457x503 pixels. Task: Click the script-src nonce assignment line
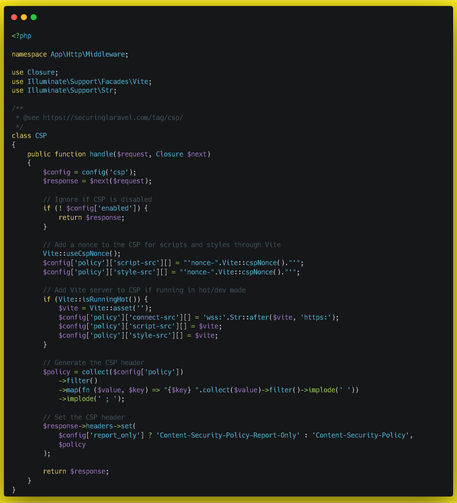[173, 263]
